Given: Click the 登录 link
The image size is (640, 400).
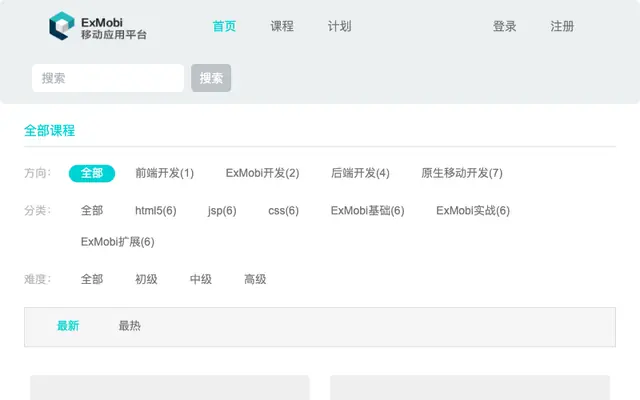Looking at the screenshot, I should [504, 26].
